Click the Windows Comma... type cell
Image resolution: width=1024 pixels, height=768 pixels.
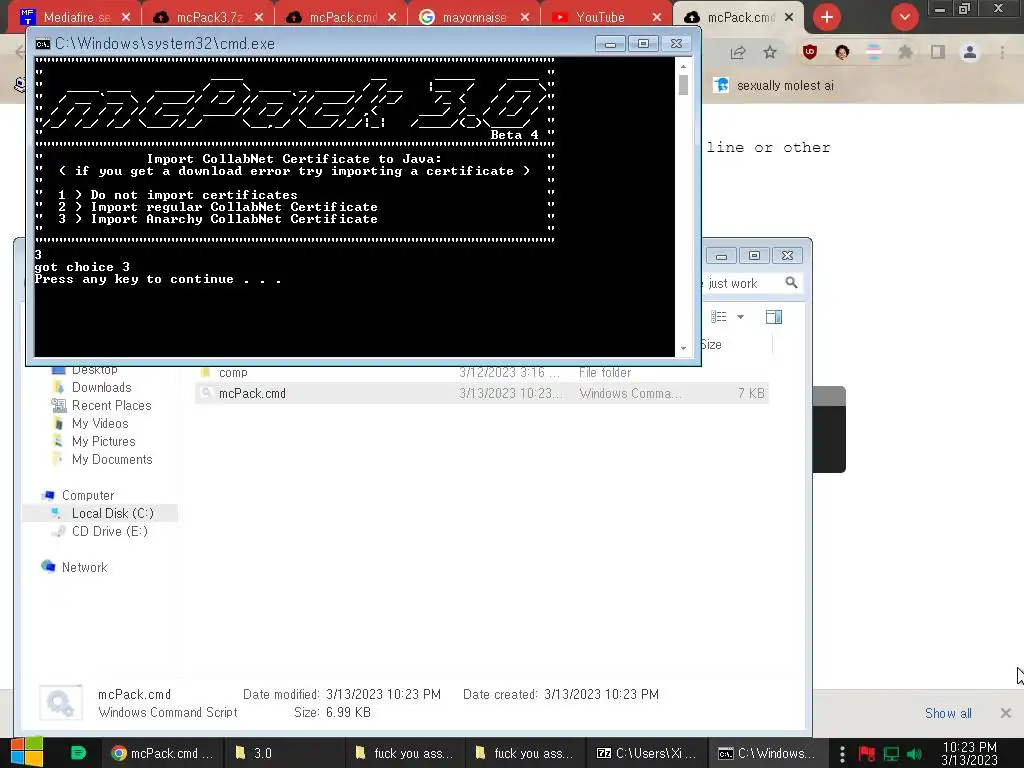point(630,393)
